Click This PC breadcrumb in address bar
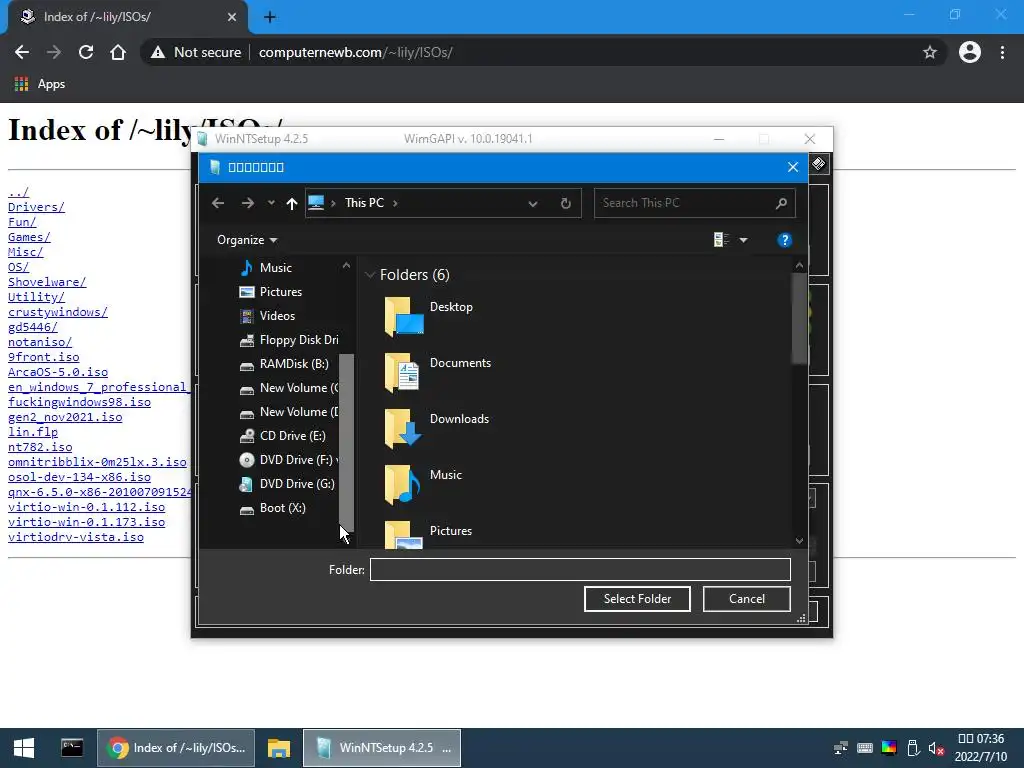 tap(364, 203)
